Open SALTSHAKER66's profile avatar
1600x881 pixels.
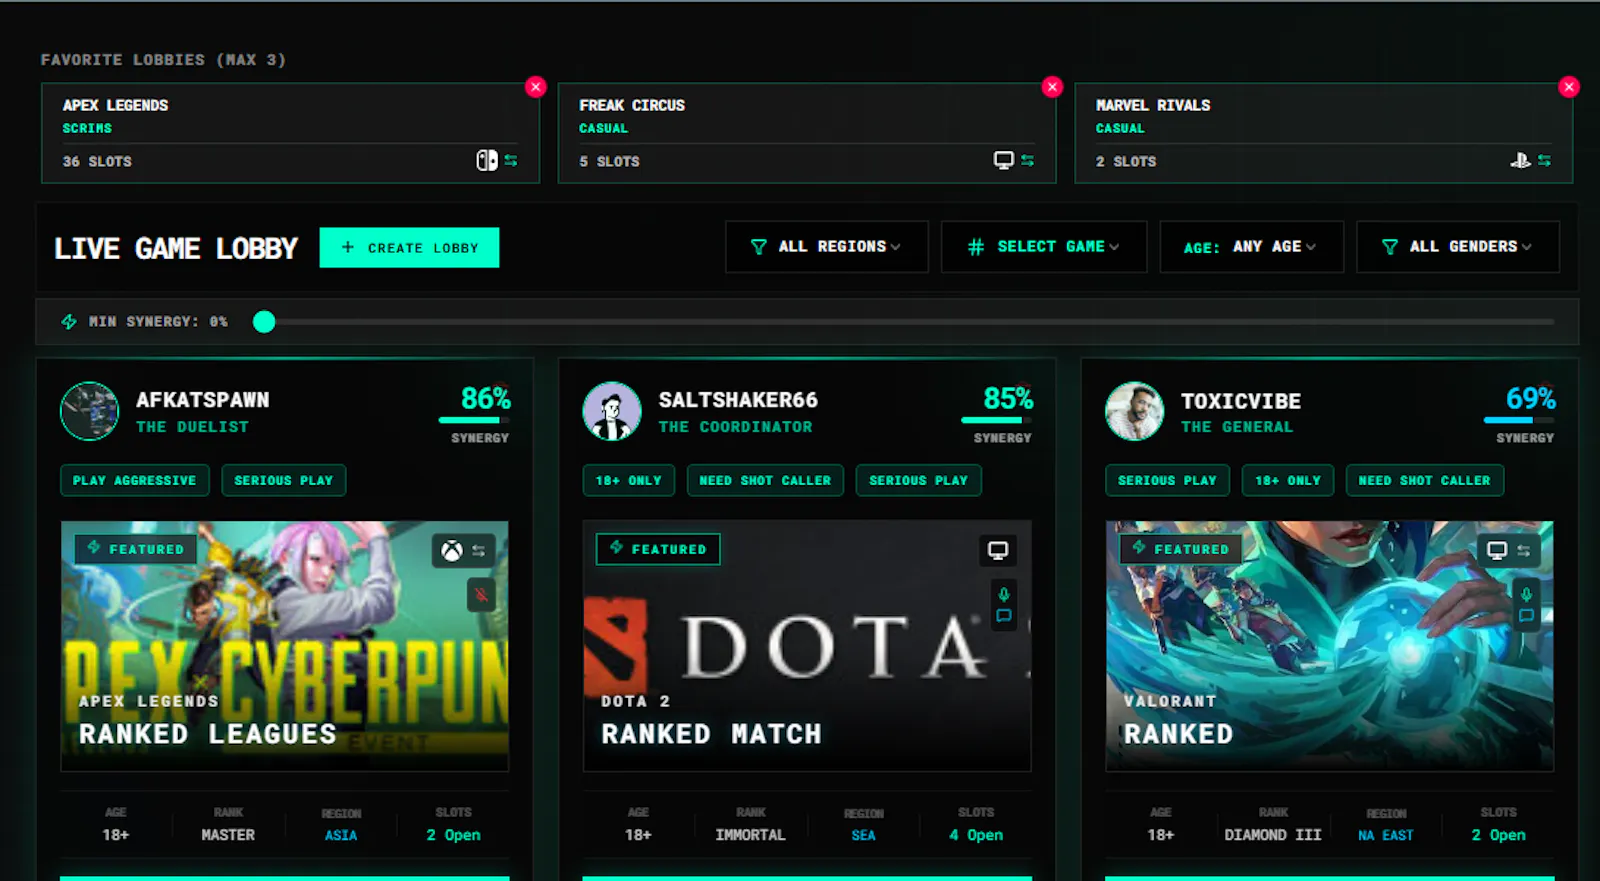coord(612,411)
